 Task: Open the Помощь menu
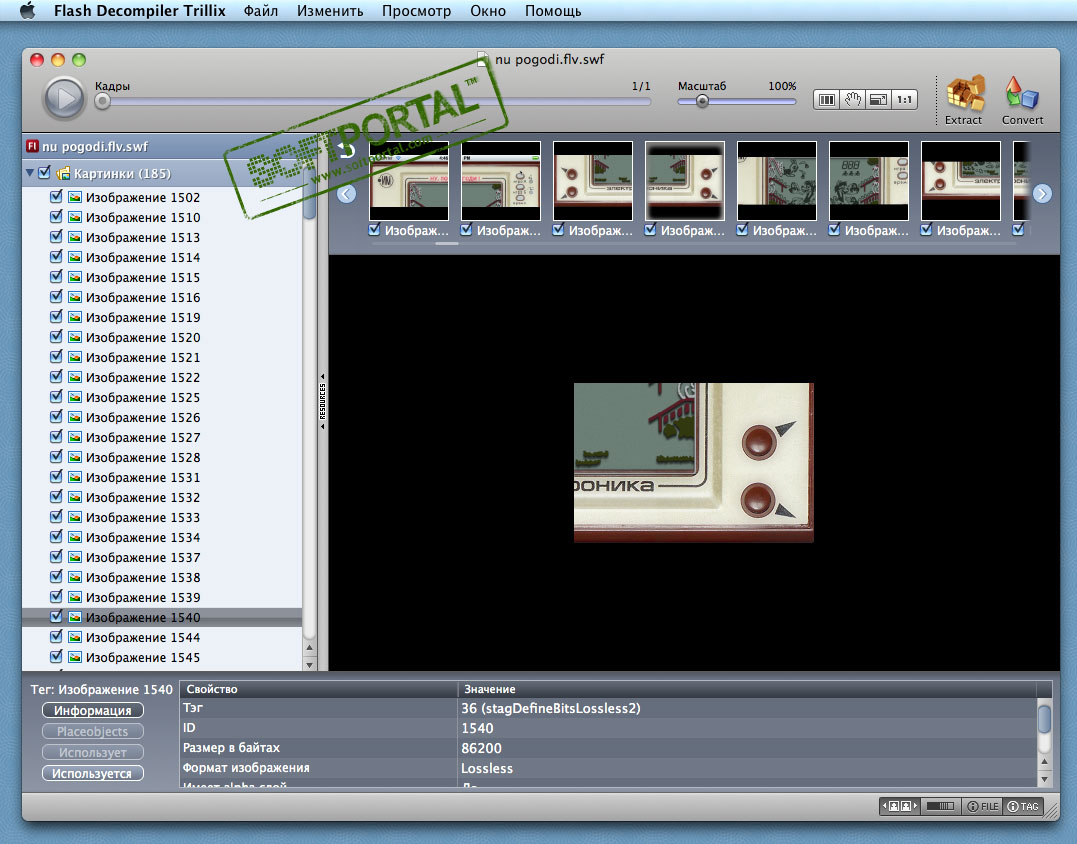click(x=553, y=11)
